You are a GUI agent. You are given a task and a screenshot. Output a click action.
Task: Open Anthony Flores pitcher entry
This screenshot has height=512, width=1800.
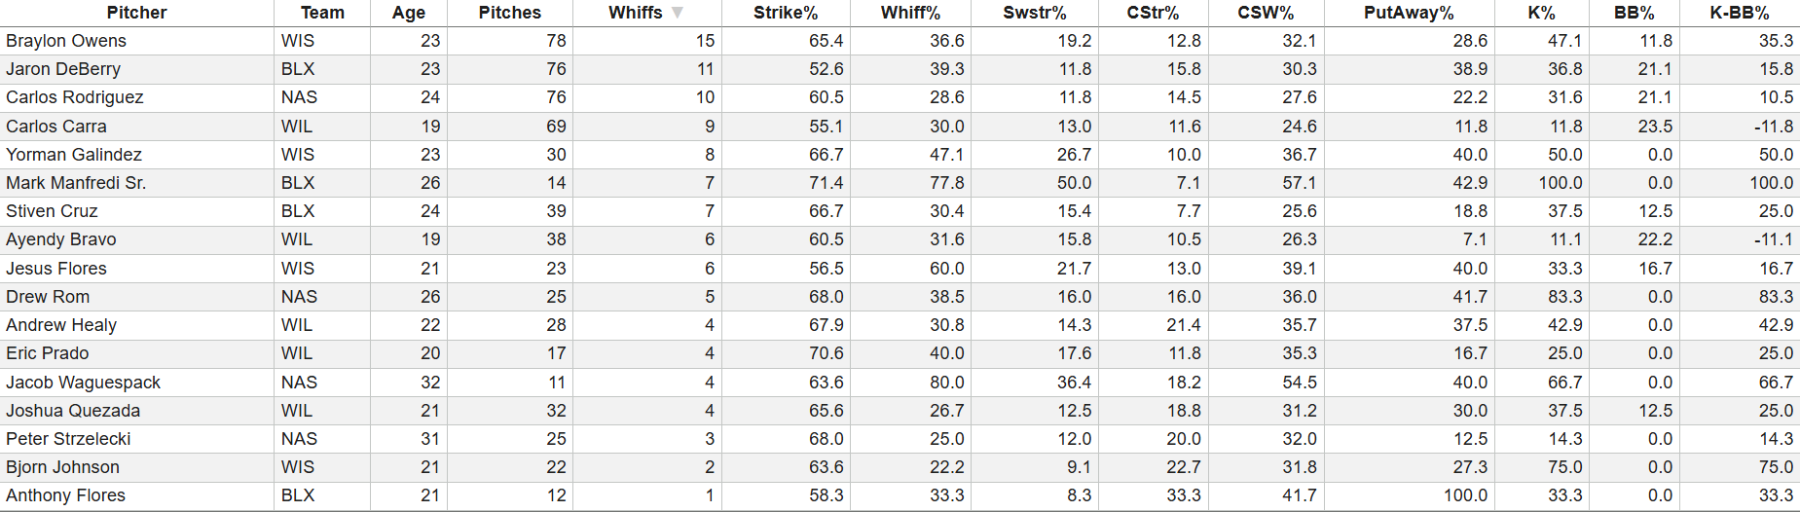point(66,495)
